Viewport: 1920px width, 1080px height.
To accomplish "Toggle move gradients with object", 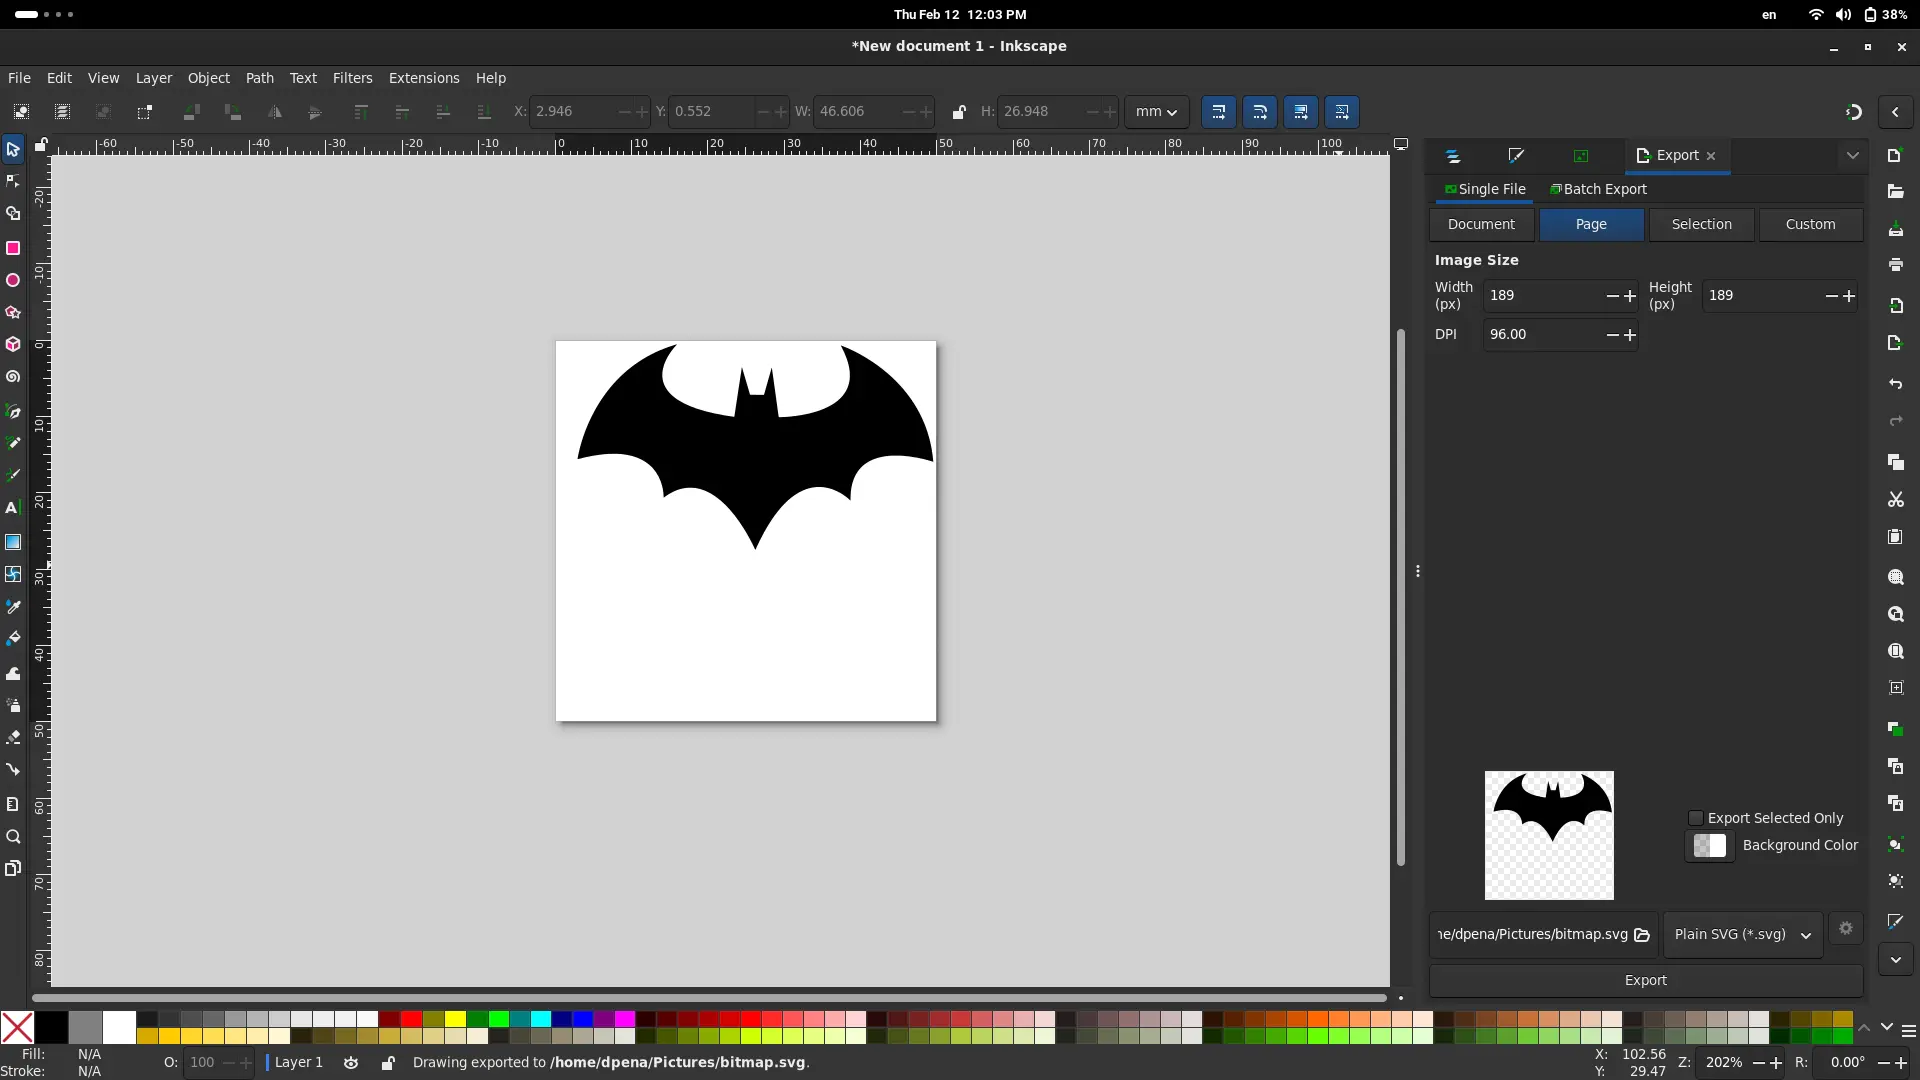I will 1301,112.
